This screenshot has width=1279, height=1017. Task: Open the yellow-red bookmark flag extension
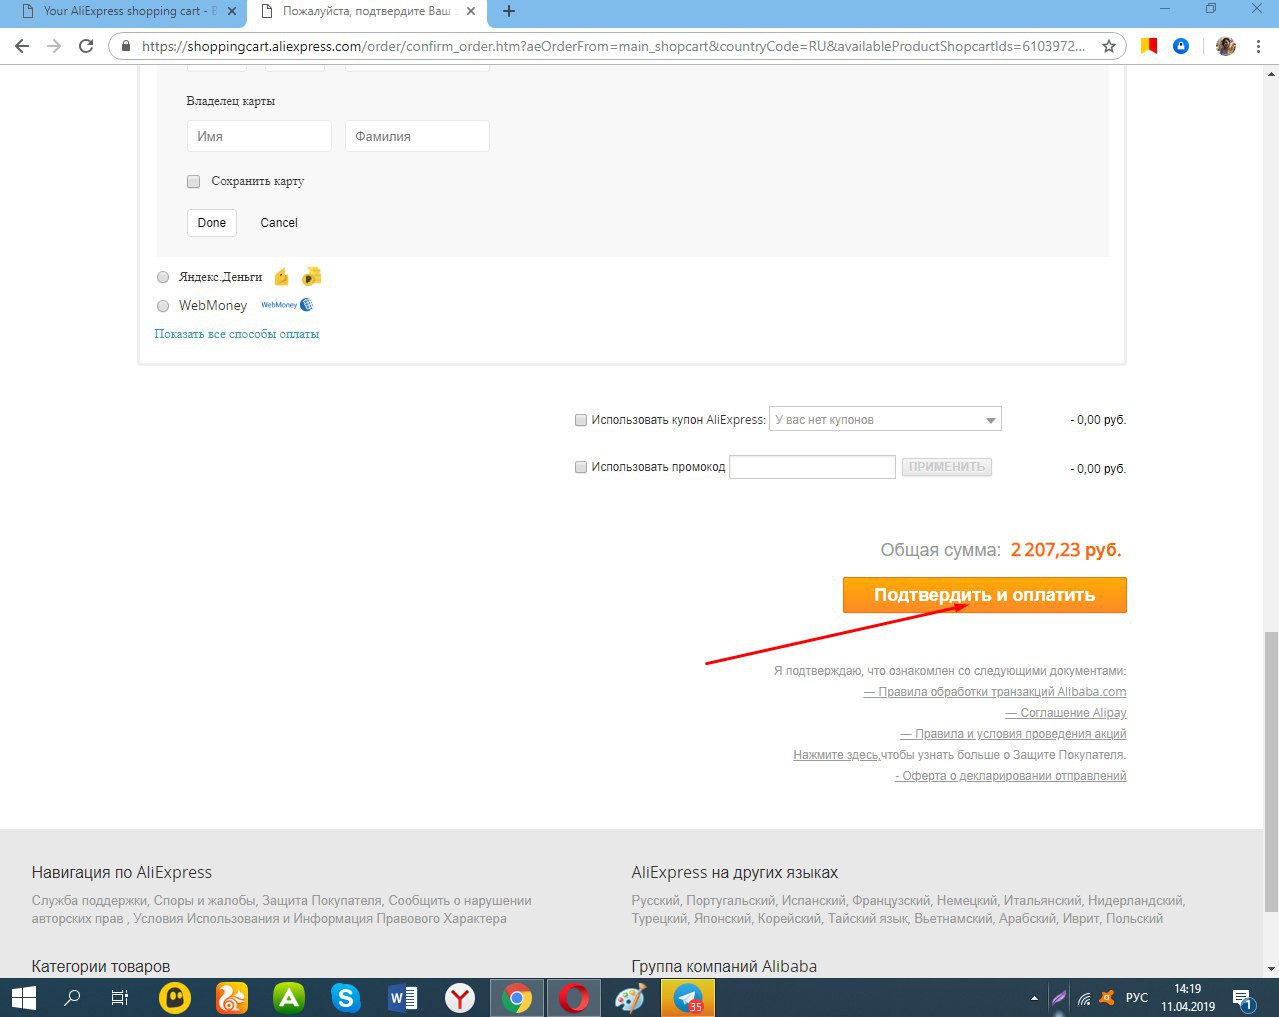click(x=1149, y=46)
